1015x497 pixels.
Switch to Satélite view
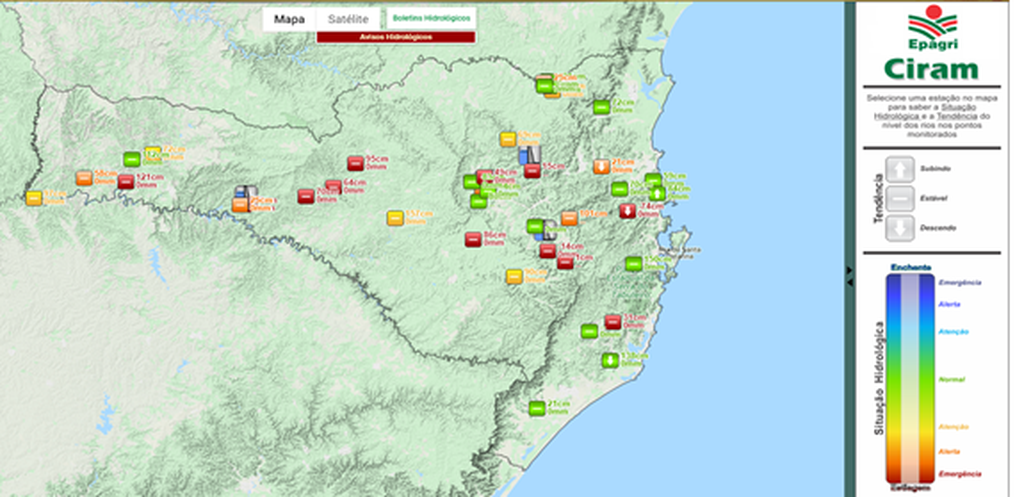pyautogui.click(x=348, y=19)
